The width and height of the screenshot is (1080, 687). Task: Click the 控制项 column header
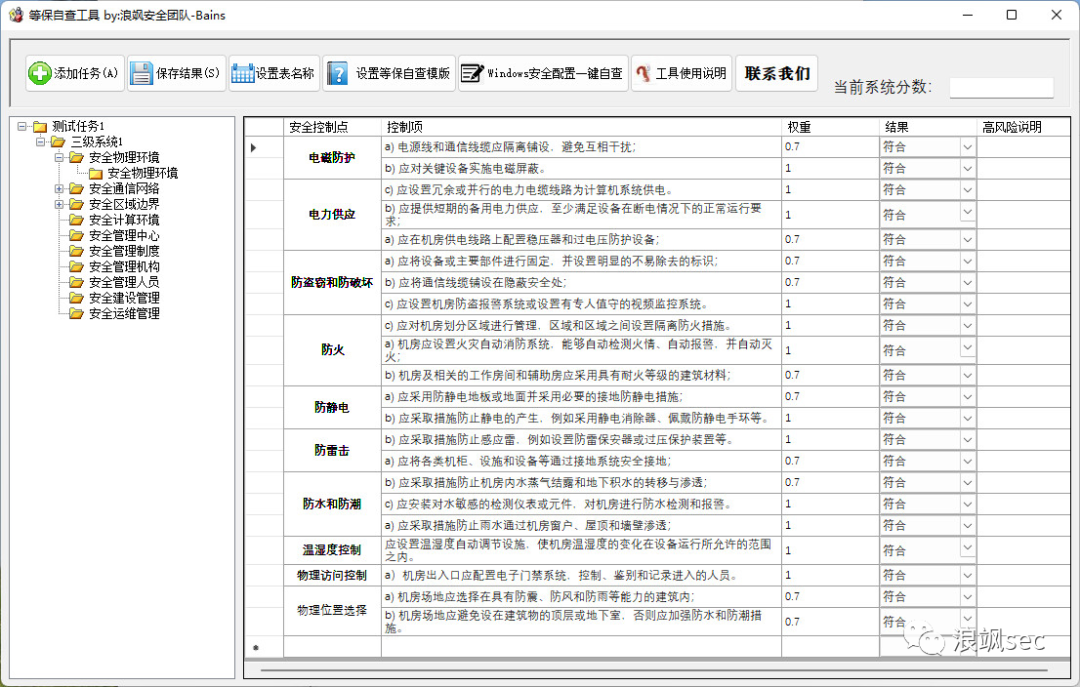tap(581, 127)
